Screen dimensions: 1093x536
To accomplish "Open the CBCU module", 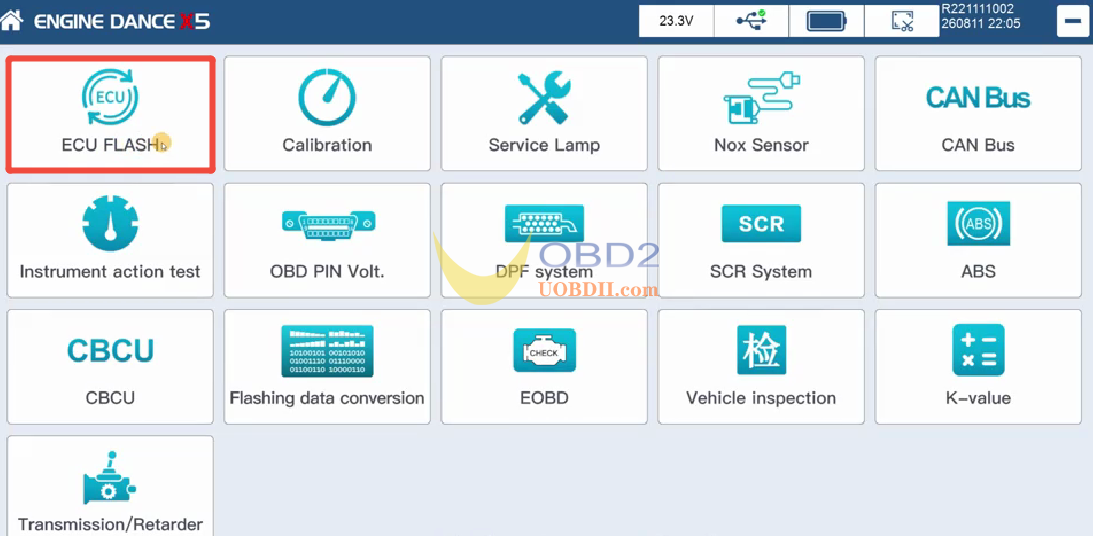I will (x=110, y=367).
